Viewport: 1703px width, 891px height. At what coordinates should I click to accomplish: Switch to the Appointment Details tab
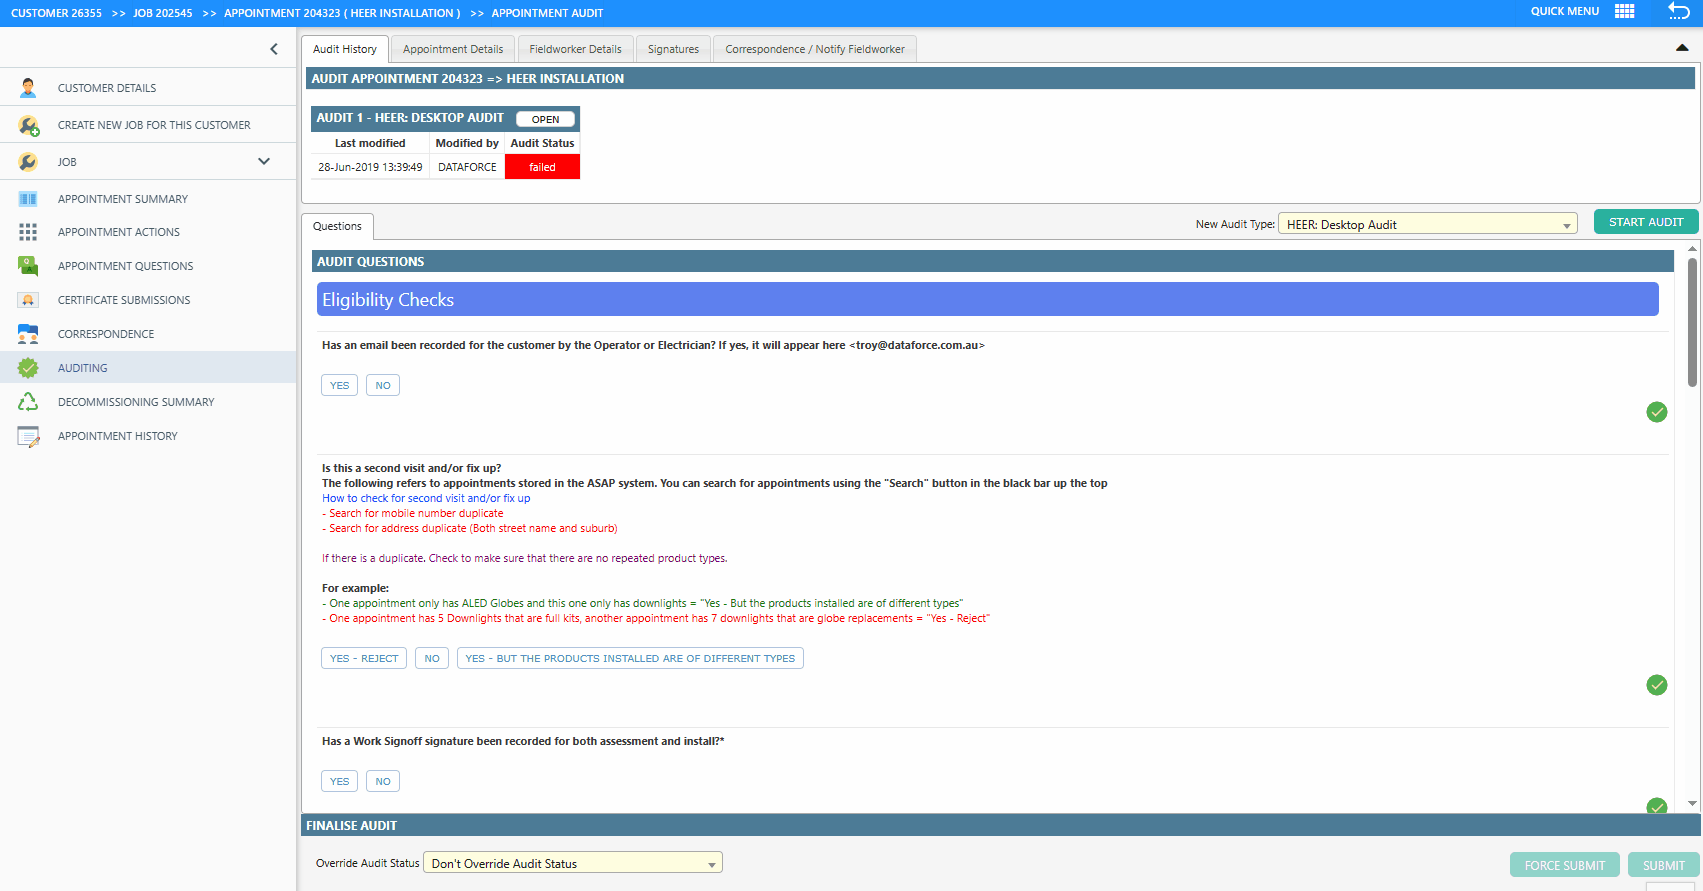click(453, 49)
